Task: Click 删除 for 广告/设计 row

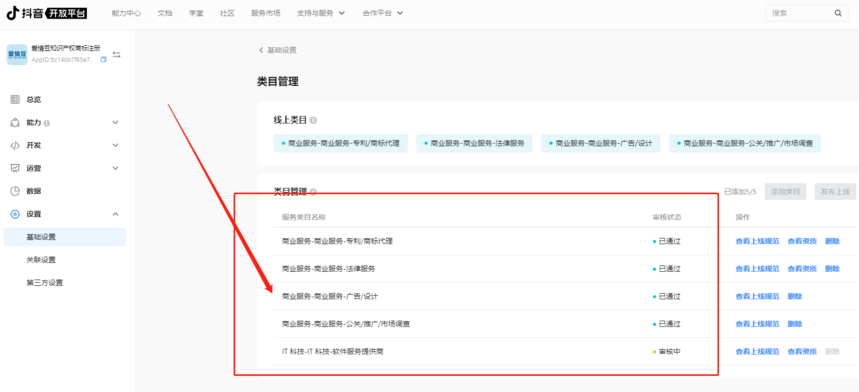Action: tap(795, 296)
